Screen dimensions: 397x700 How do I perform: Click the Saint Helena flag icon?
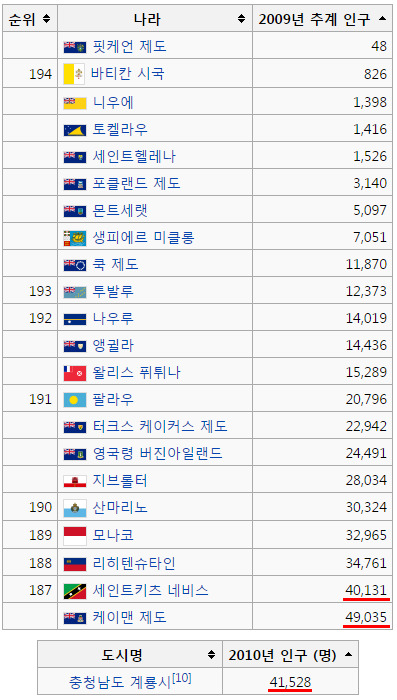pyautogui.click(x=75, y=157)
